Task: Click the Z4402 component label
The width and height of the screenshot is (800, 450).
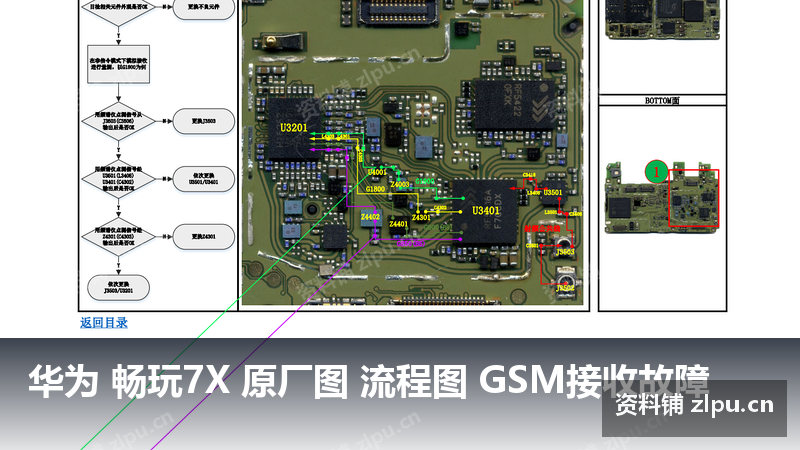Action: [370, 217]
